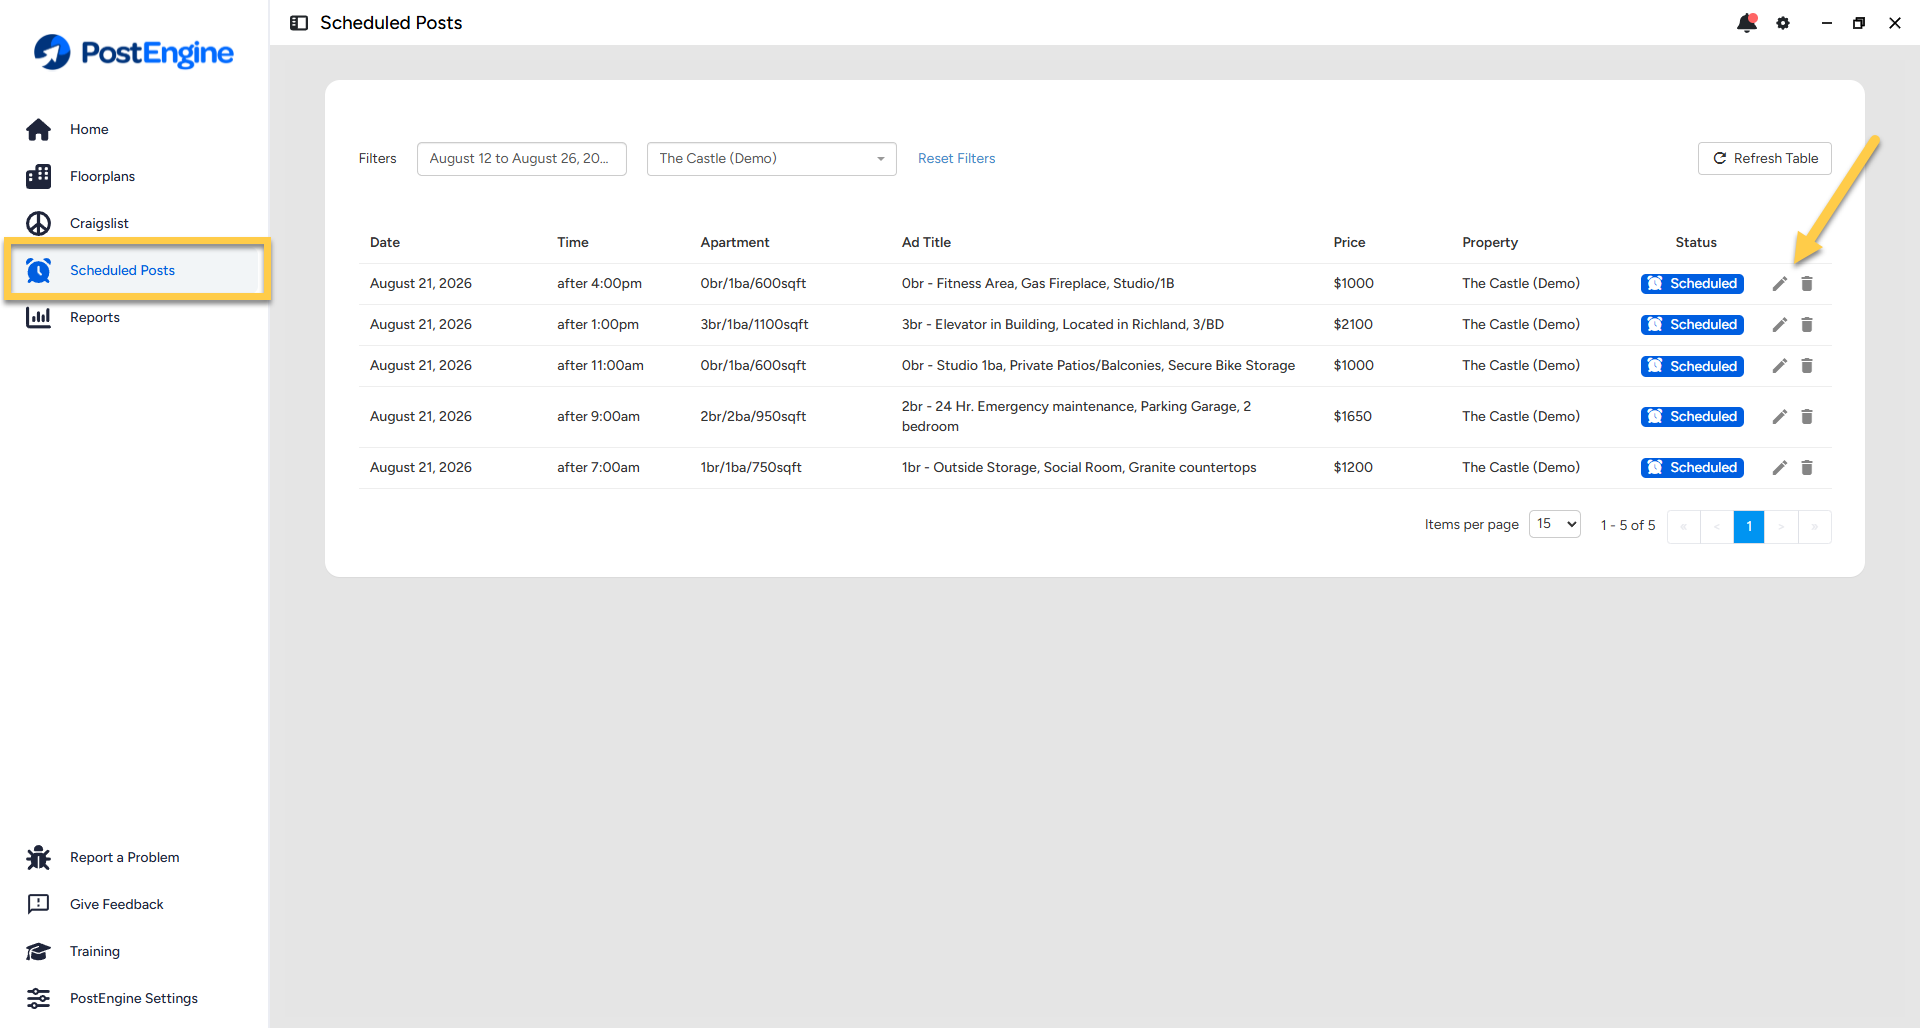Image resolution: width=1920 pixels, height=1028 pixels.
Task: Click the '3br/1ba/1100sqft' apartment cell
Action: tap(754, 325)
